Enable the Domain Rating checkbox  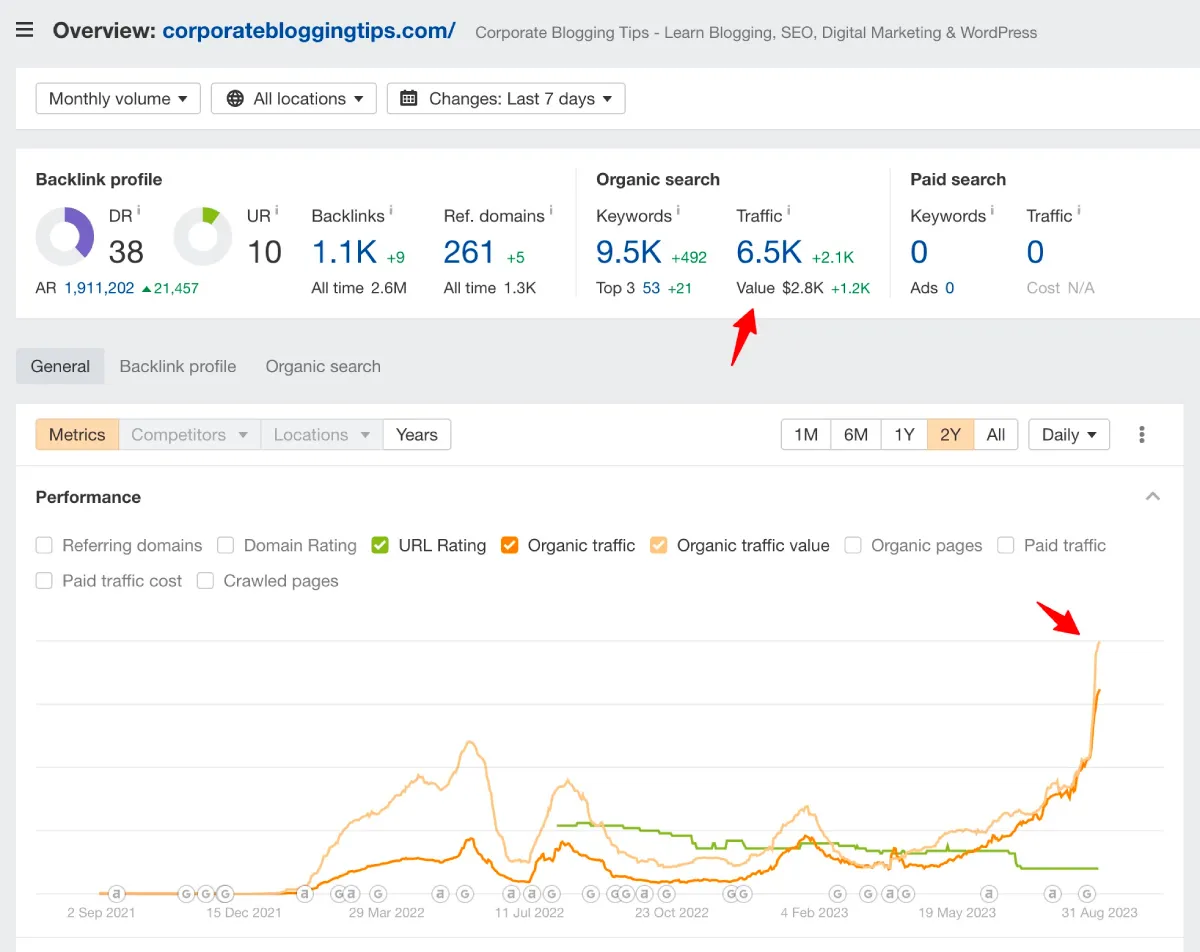point(226,545)
